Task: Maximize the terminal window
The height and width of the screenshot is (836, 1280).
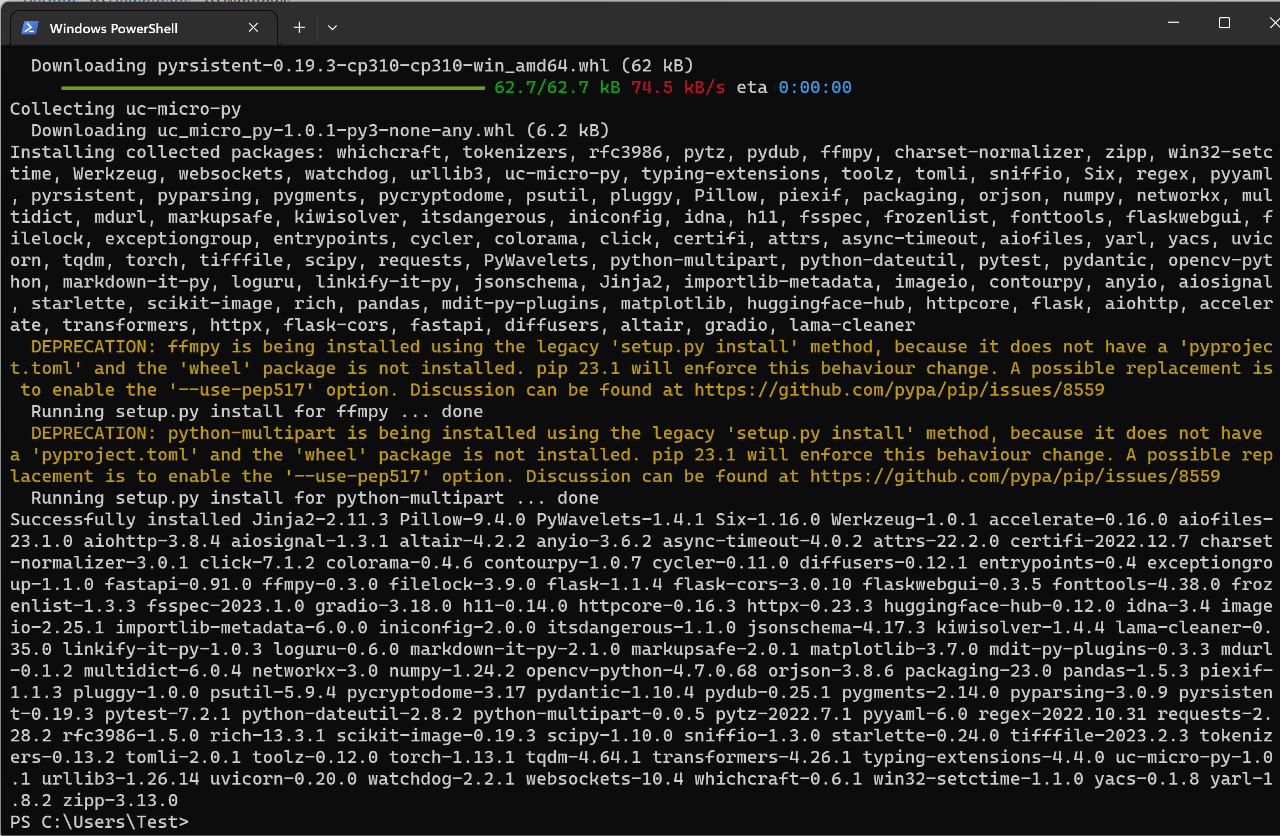Action: (x=1224, y=22)
